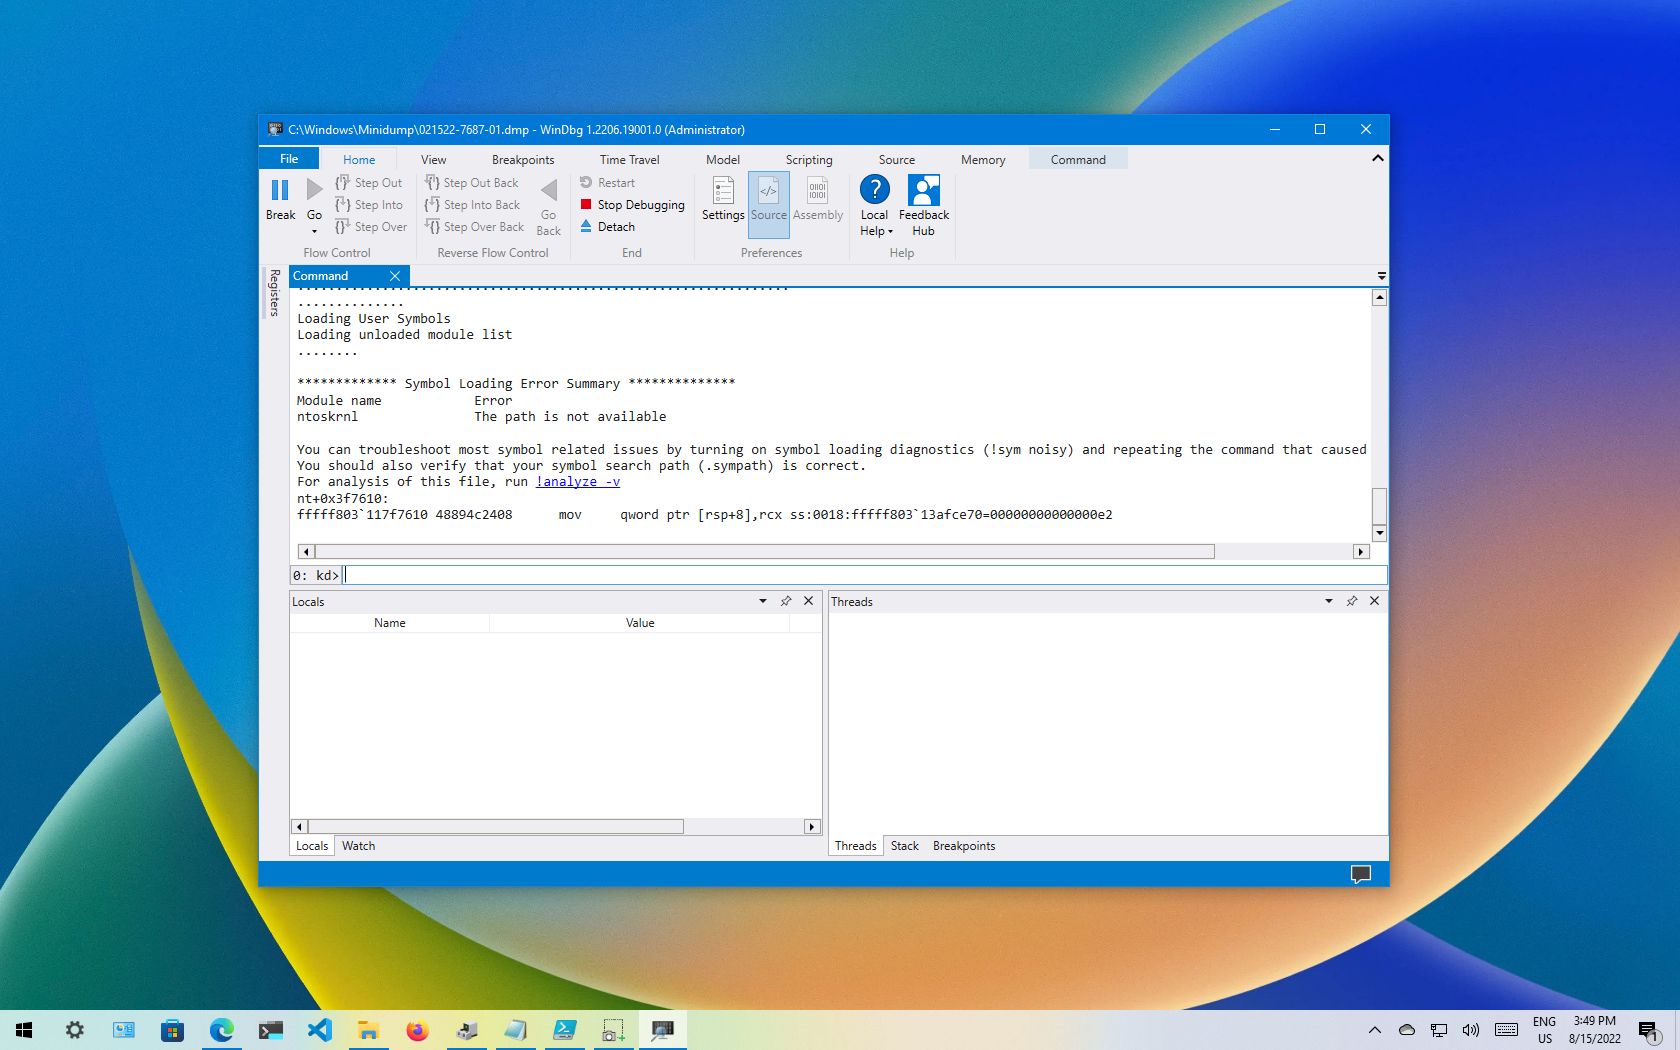This screenshot has width=1680, height=1050.
Task: Click the kd> command input field
Action: coord(860,575)
